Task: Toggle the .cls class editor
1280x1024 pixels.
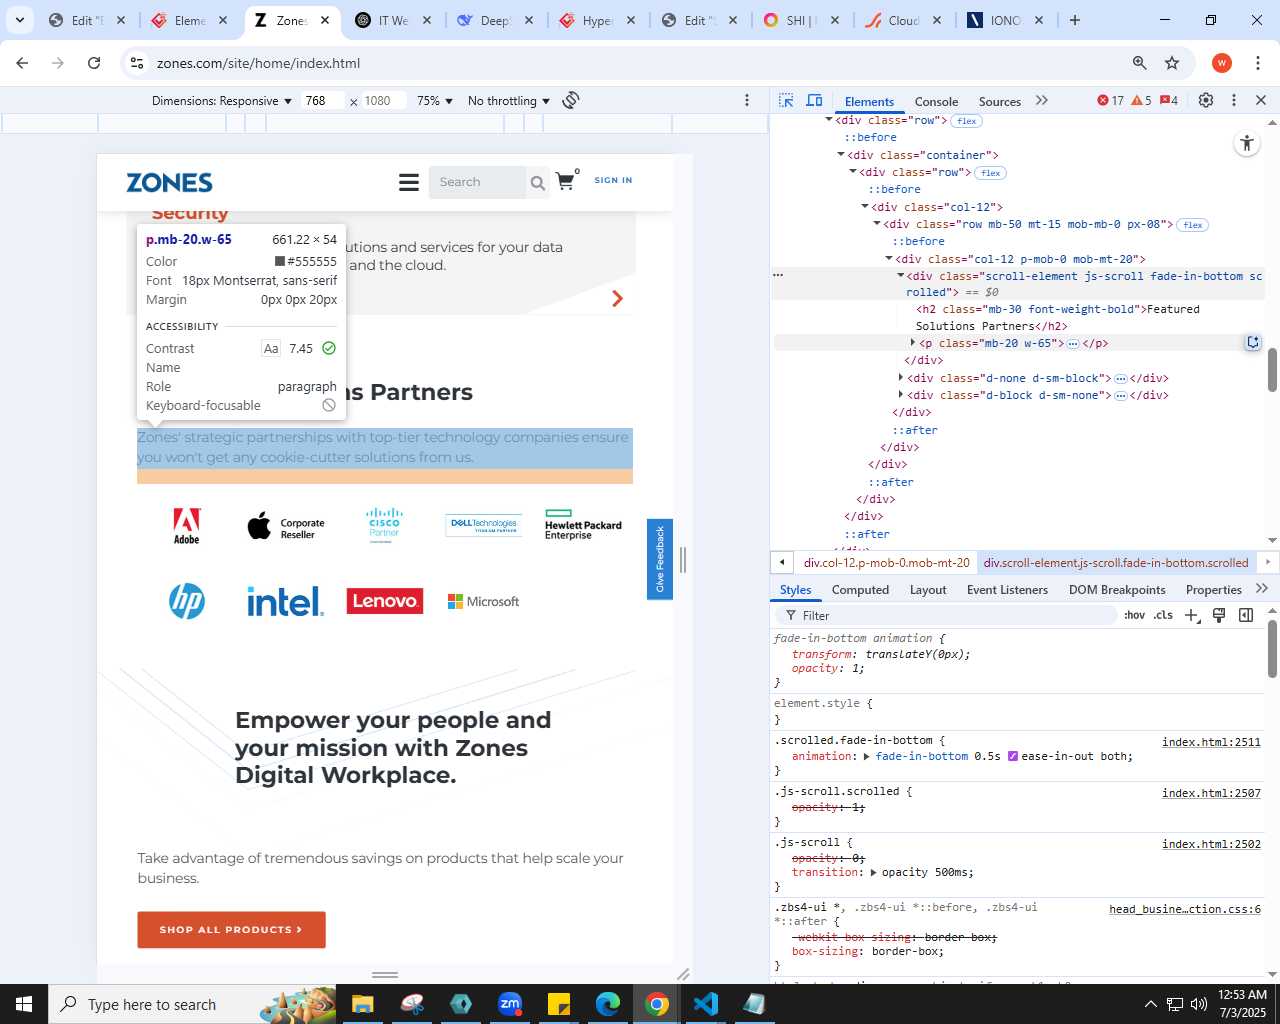Action: point(1163,615)
